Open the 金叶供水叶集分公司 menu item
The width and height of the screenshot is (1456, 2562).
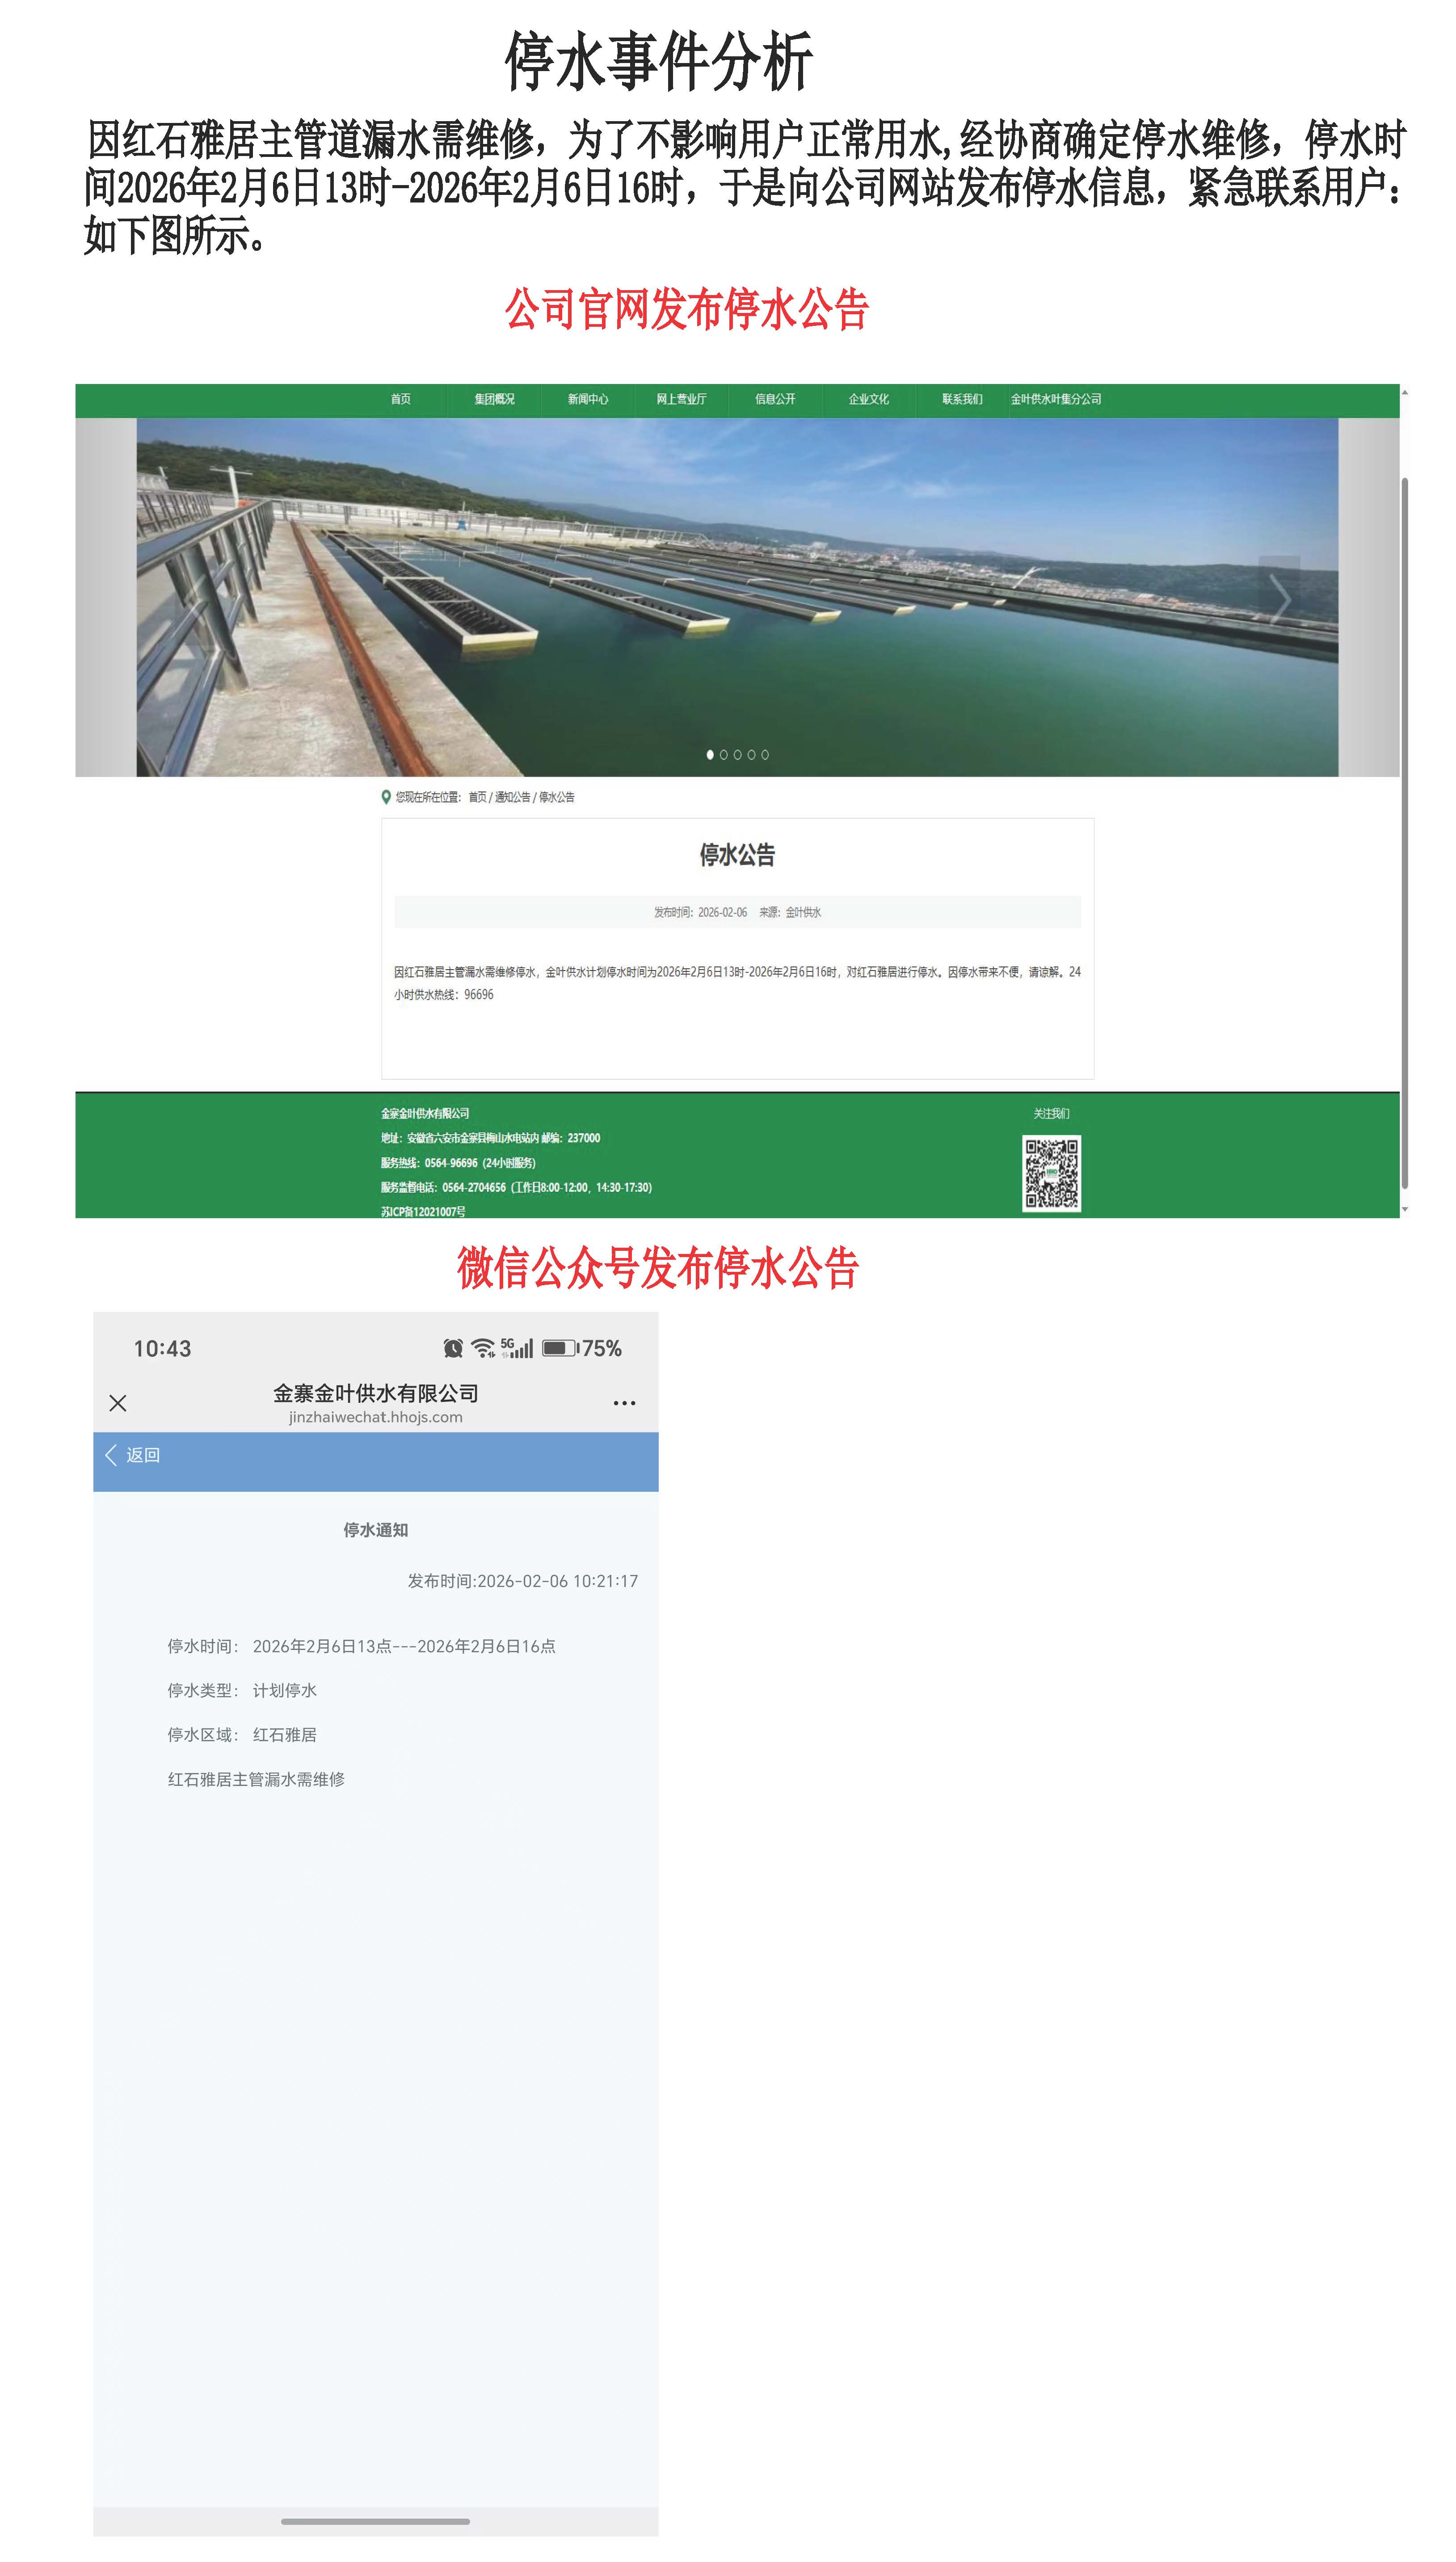tap(1055, 399)
